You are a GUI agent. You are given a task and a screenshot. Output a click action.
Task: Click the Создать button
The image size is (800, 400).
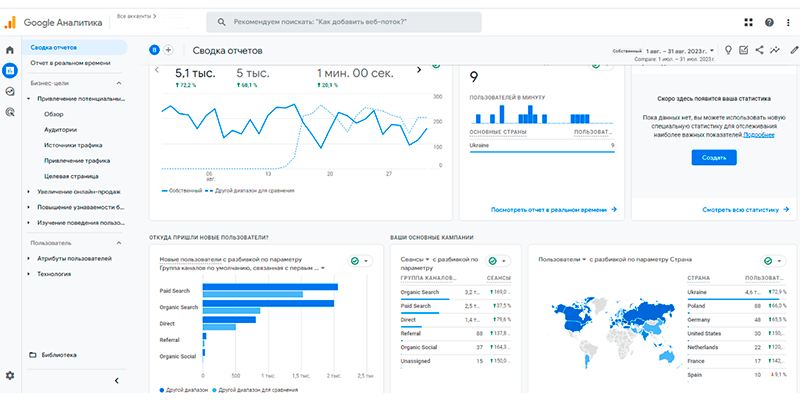click(714, 158)
